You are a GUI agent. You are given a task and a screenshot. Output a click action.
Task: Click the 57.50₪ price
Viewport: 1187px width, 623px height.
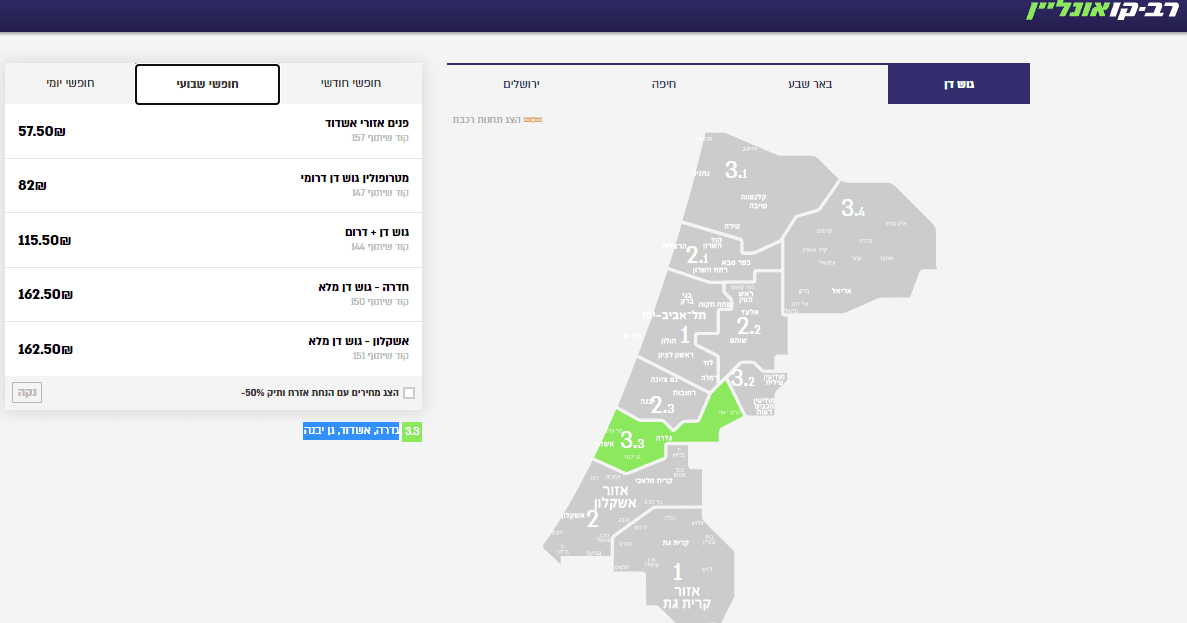[42, 131]
